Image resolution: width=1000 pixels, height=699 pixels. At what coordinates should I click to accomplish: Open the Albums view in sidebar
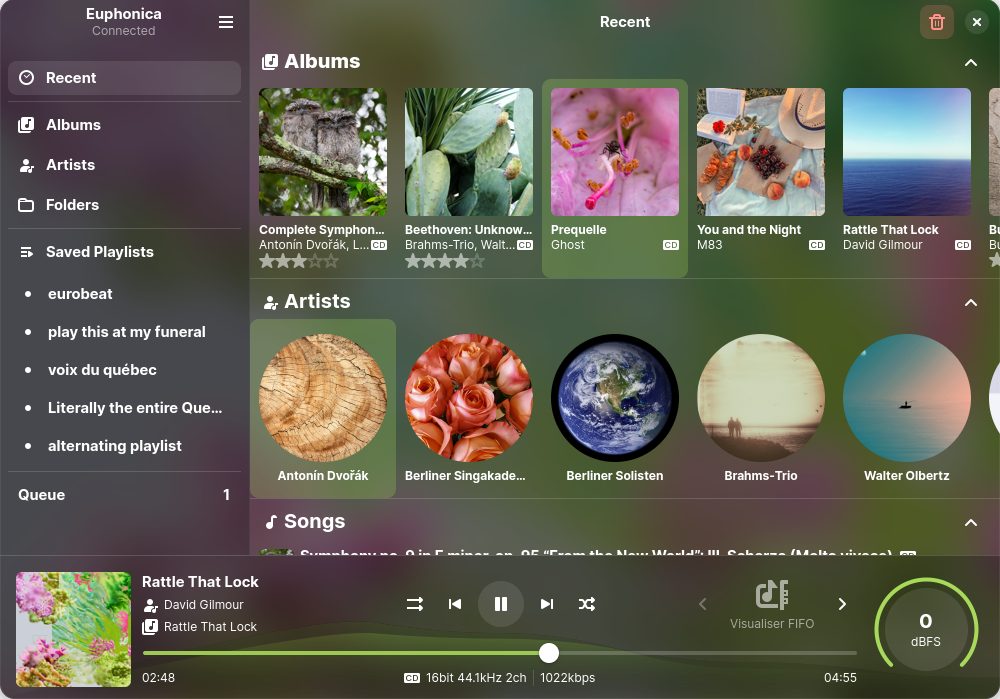[x=124, y=125]
